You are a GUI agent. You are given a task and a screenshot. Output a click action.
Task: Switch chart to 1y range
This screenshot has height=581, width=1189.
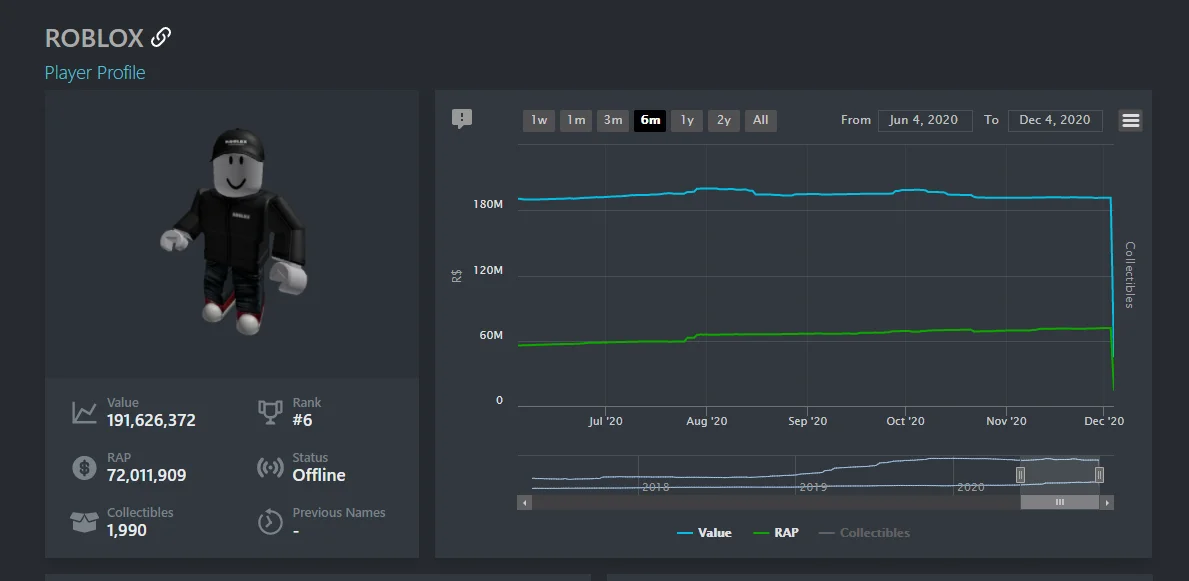pos(687,120)
